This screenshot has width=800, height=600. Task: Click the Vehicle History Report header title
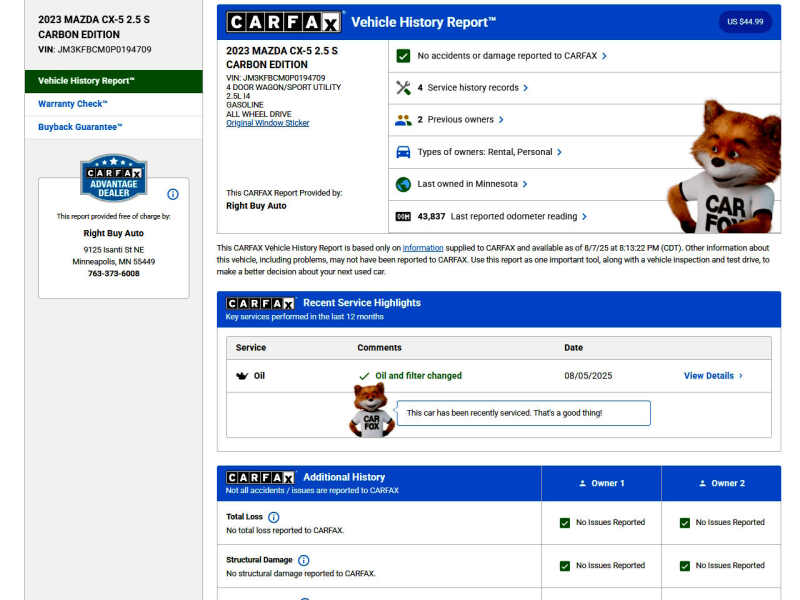[x=423, y=22]
